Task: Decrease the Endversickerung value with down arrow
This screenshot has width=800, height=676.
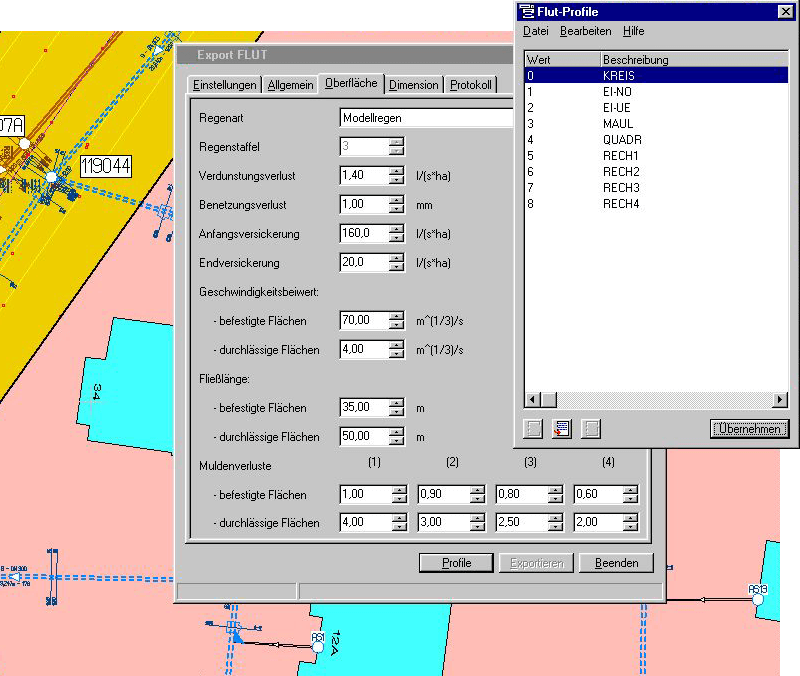Action: [397, 267]
